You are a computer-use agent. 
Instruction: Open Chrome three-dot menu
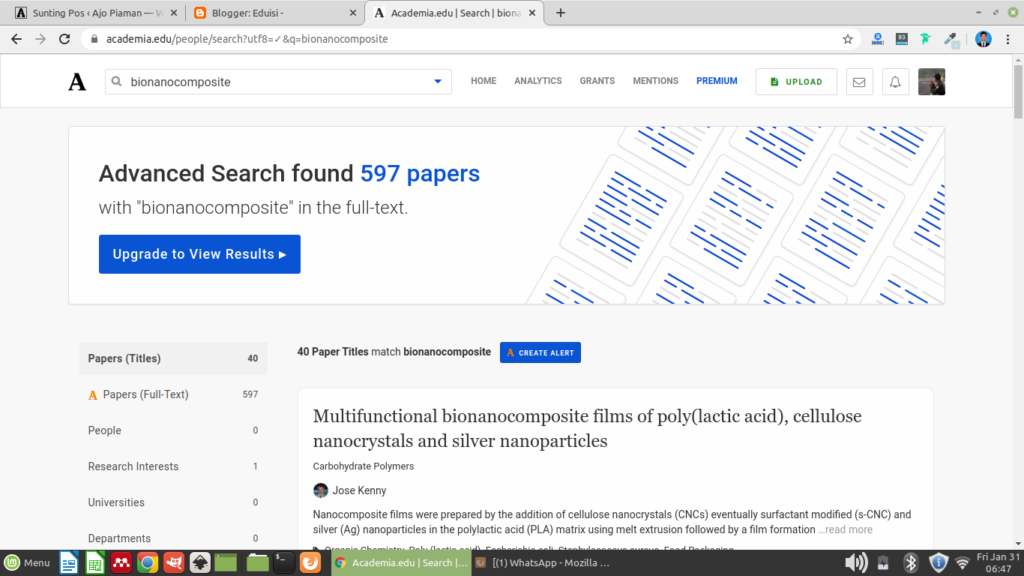tap(1008, 39)
